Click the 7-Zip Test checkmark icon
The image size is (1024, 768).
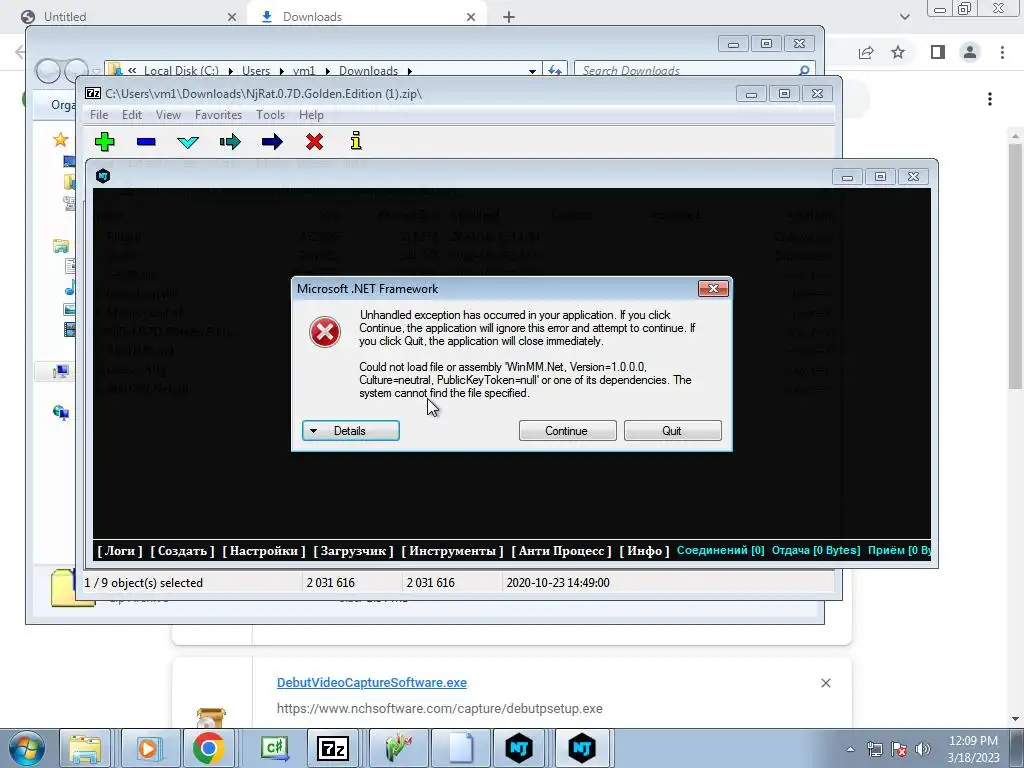point(188,142)
